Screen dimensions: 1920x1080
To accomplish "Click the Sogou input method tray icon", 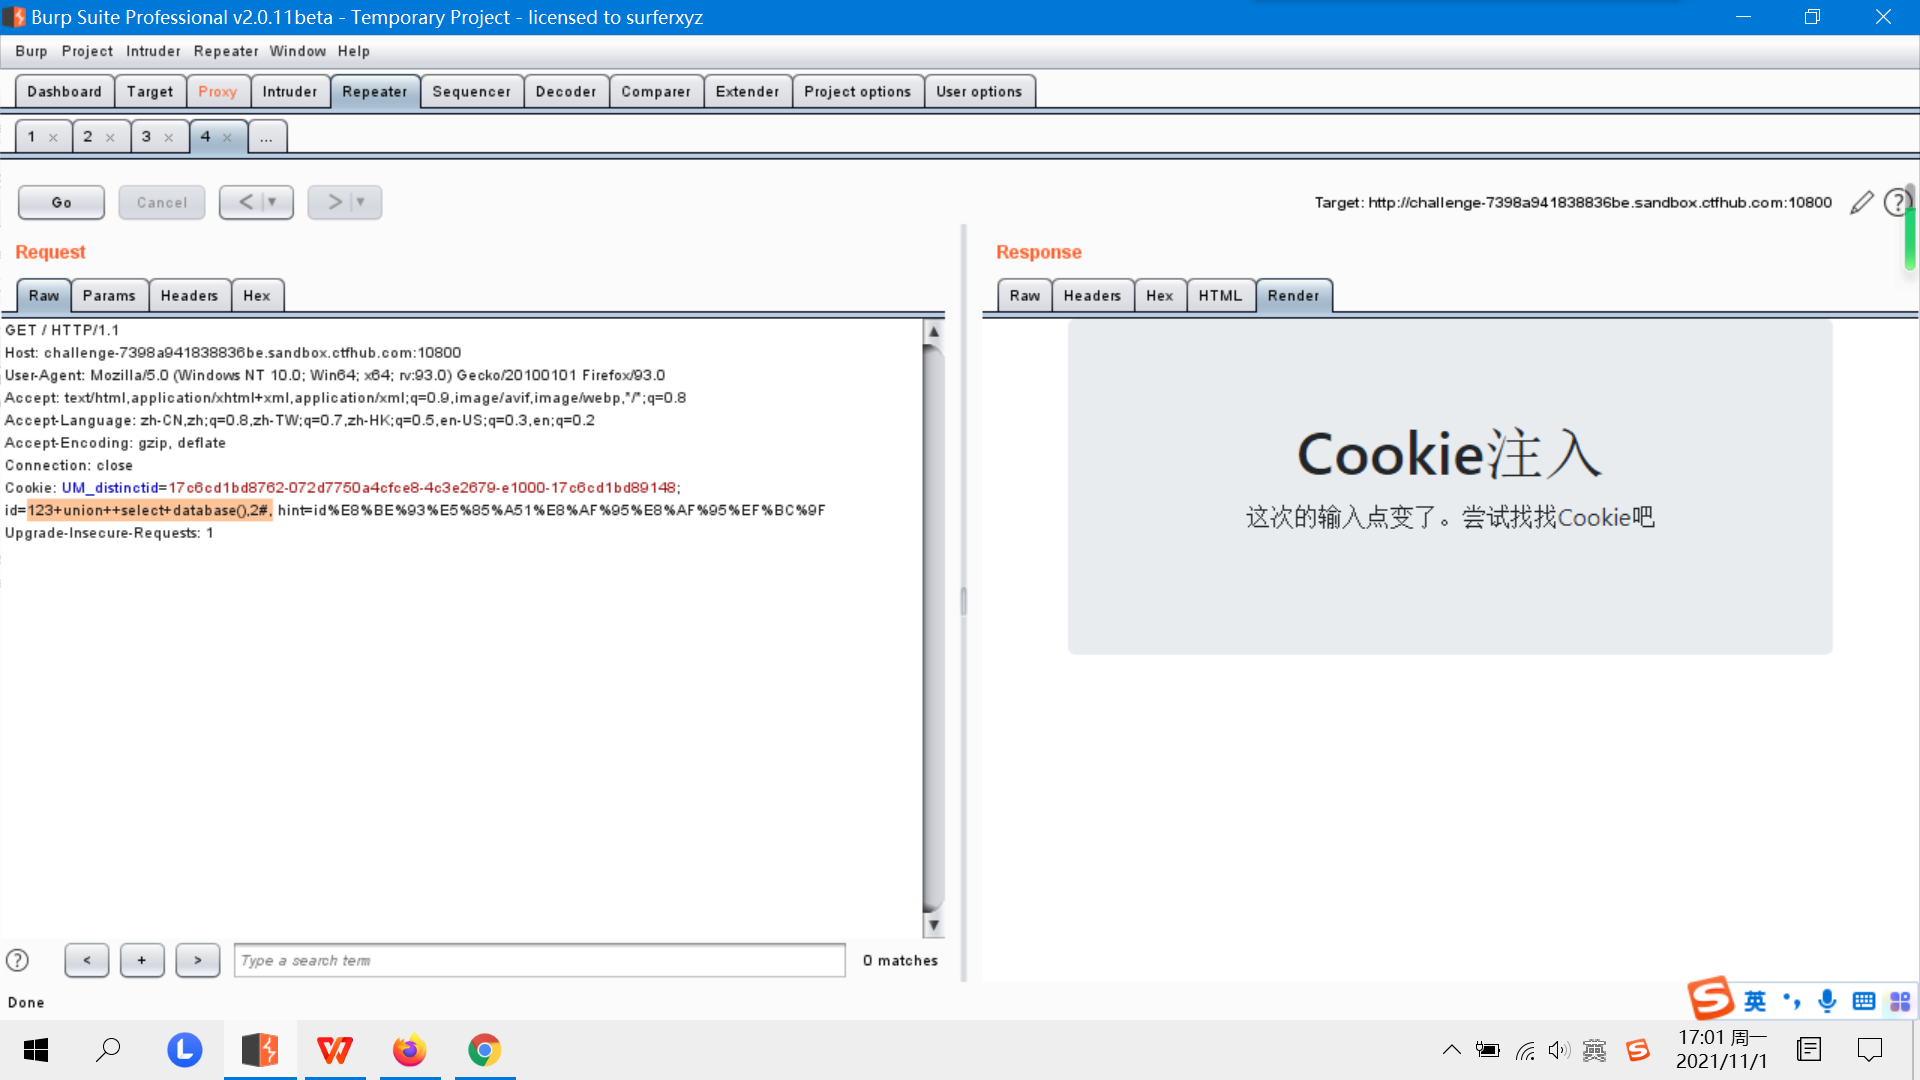I will (x=1637, y=1050).
